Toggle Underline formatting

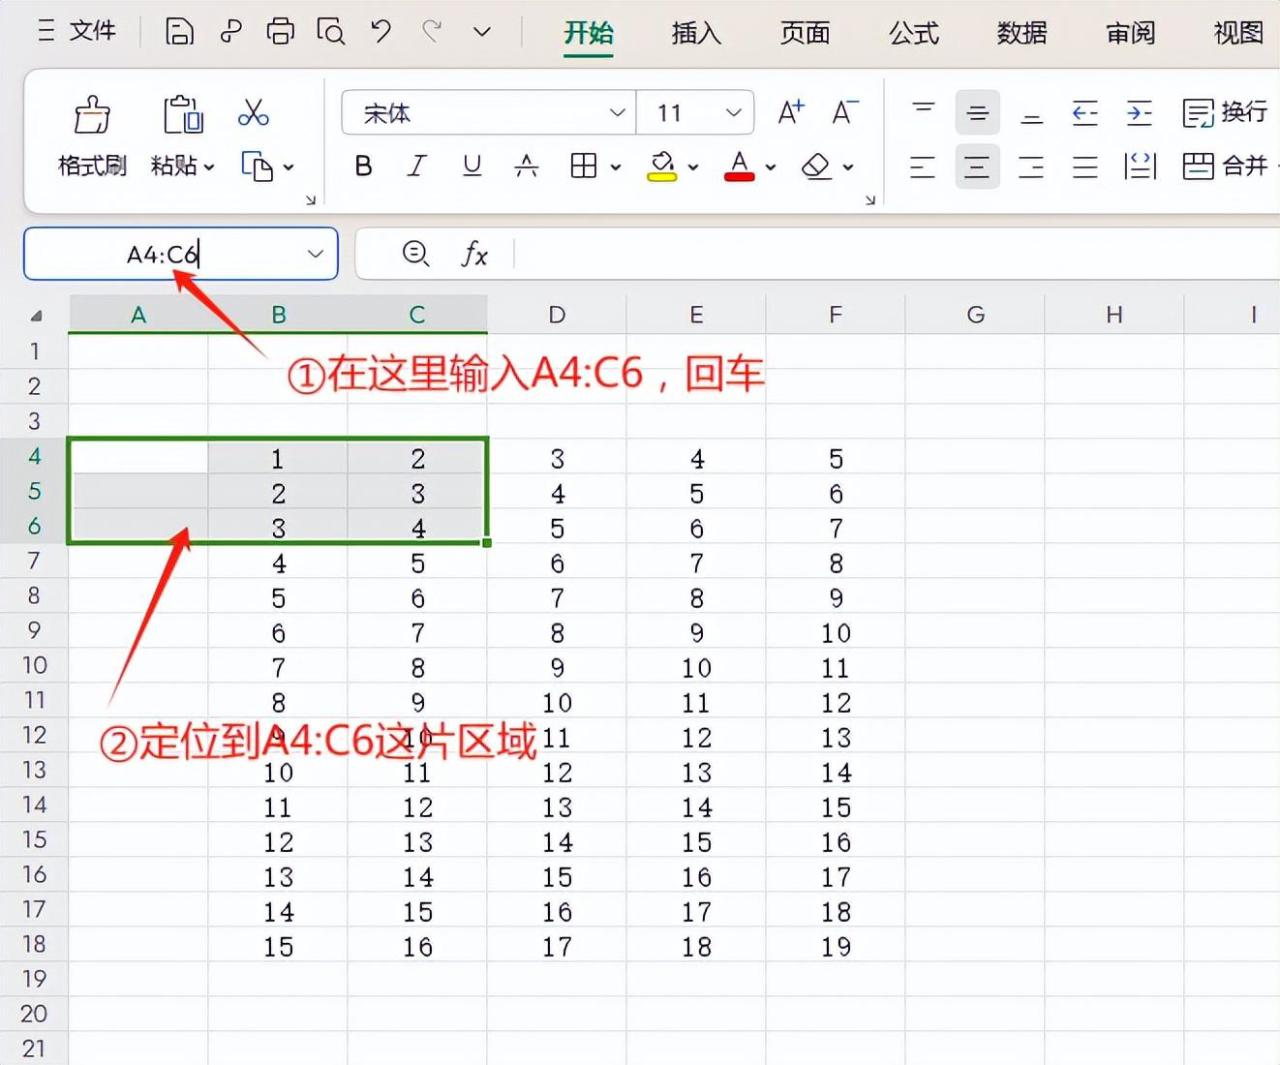pos(472,166)
